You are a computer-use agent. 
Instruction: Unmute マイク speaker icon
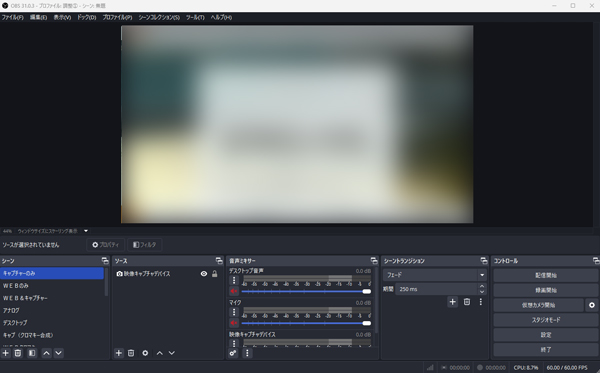pyautogui.click(x=234, y=323)
